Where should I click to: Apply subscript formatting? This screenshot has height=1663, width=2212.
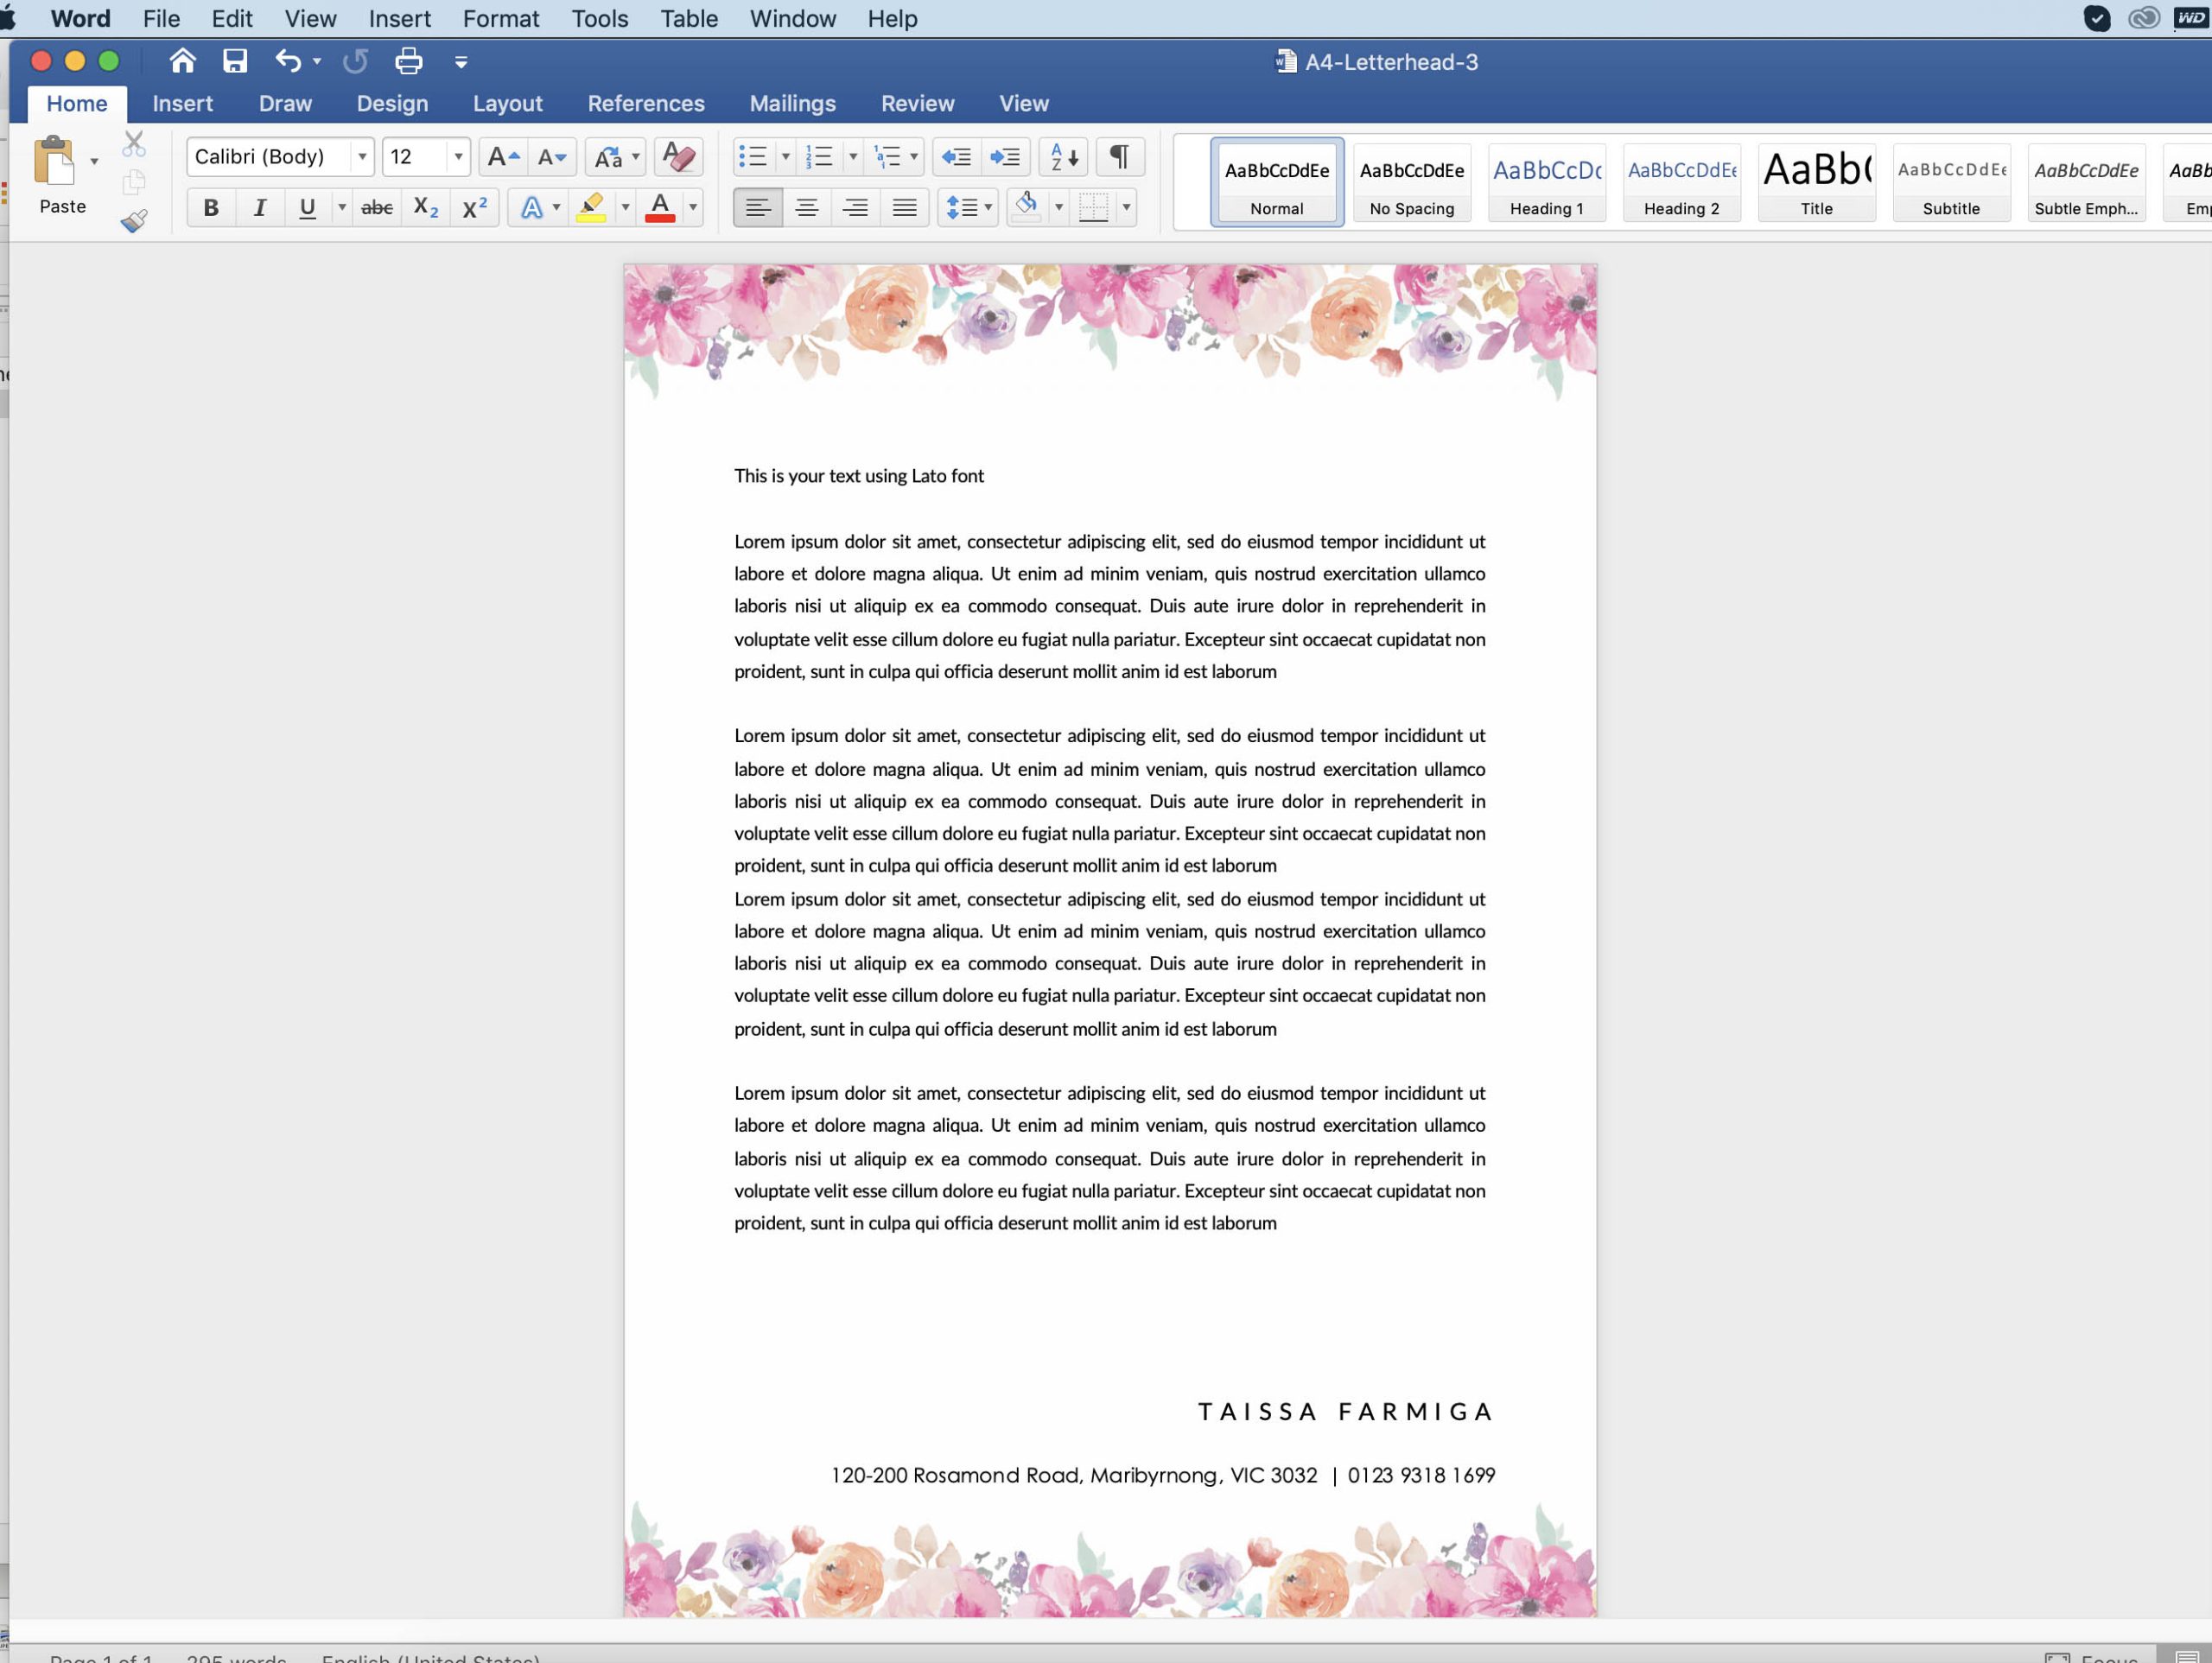click(x=426, y=208)
